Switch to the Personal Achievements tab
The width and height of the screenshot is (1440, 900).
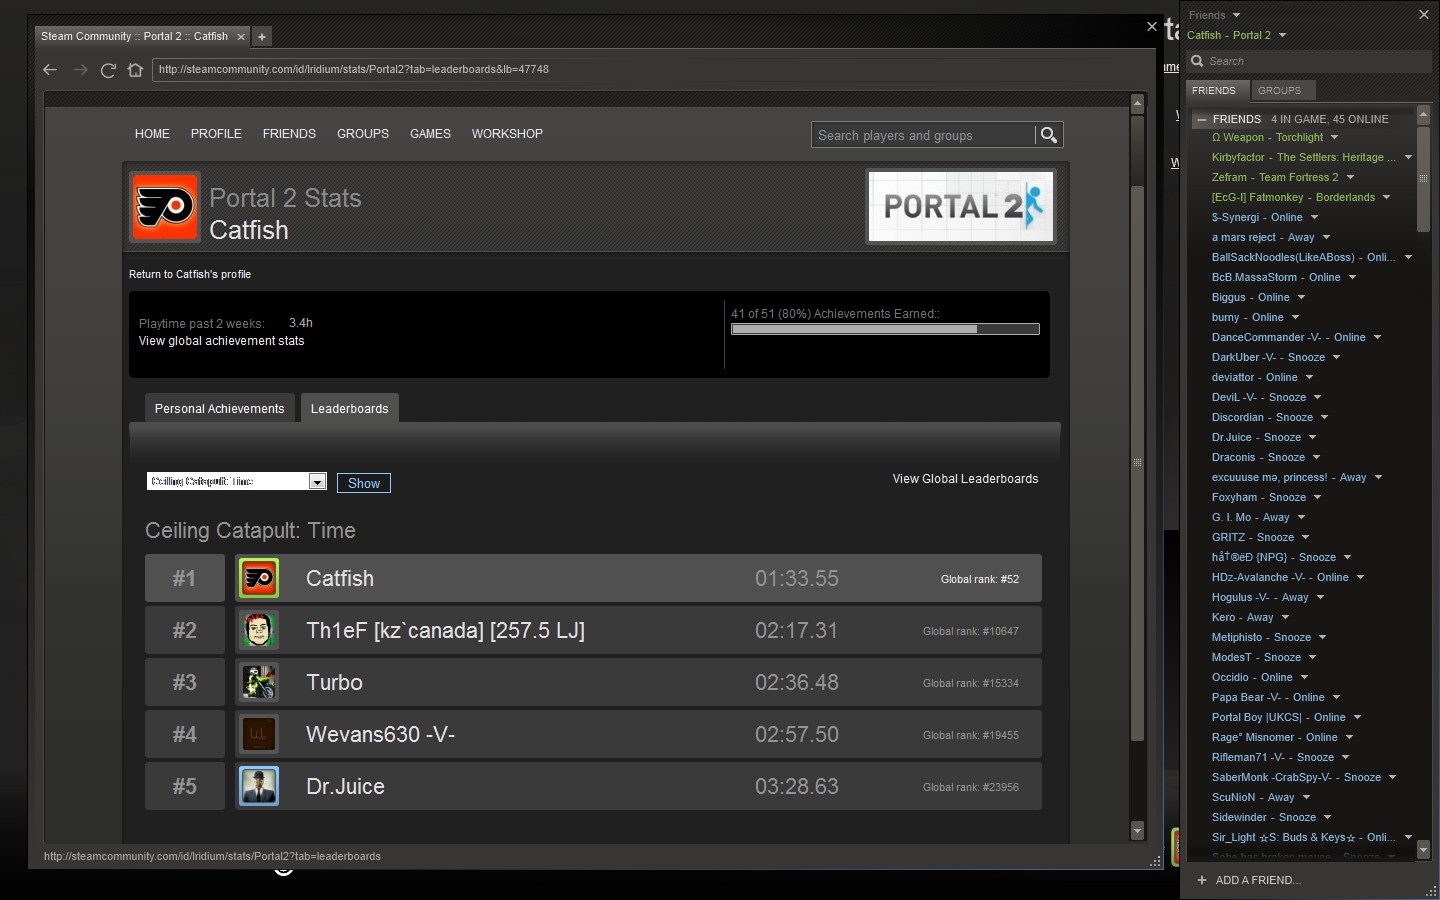(220, 408)
